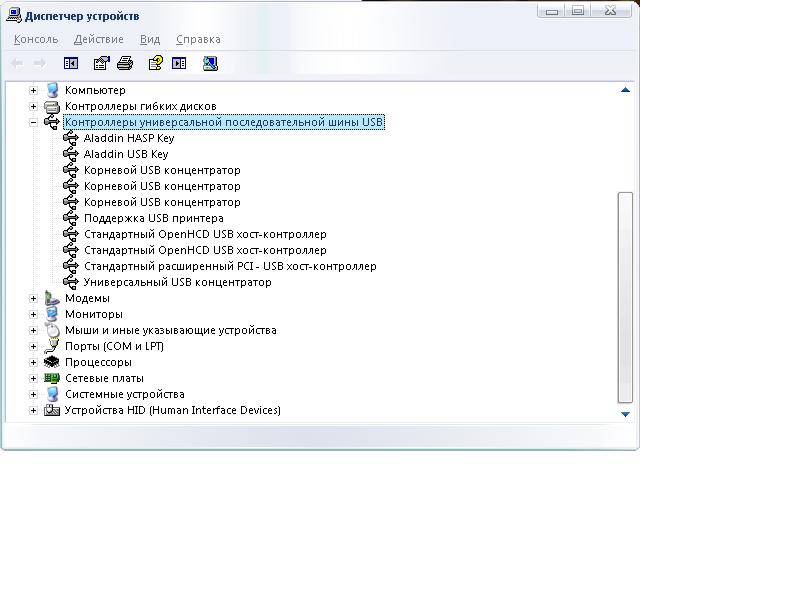Screen dimensions: 800x610
Task: Click the Aladdin HASP Key USB icon
Action: (x=70, y=138)
